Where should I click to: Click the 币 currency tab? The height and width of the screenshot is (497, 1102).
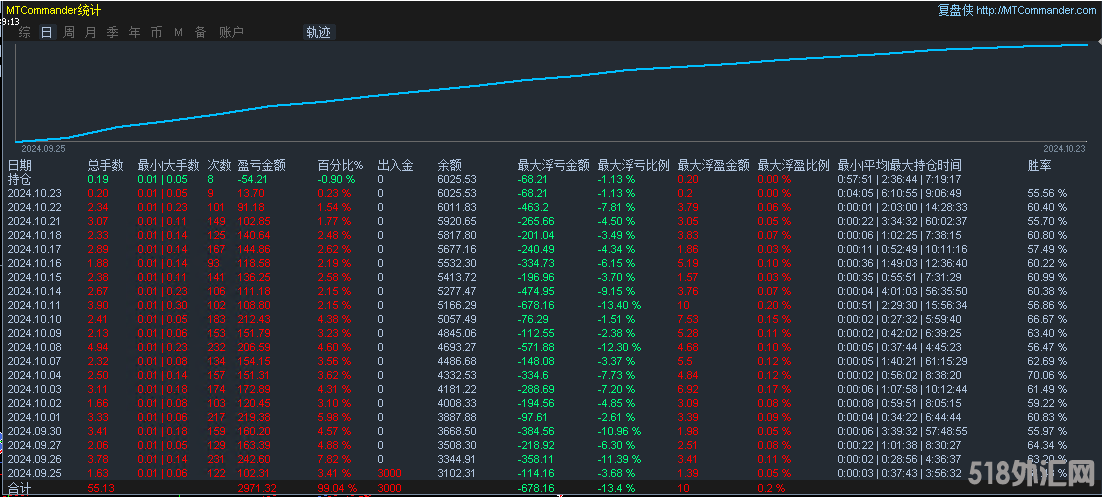click(x=157, y=32)
